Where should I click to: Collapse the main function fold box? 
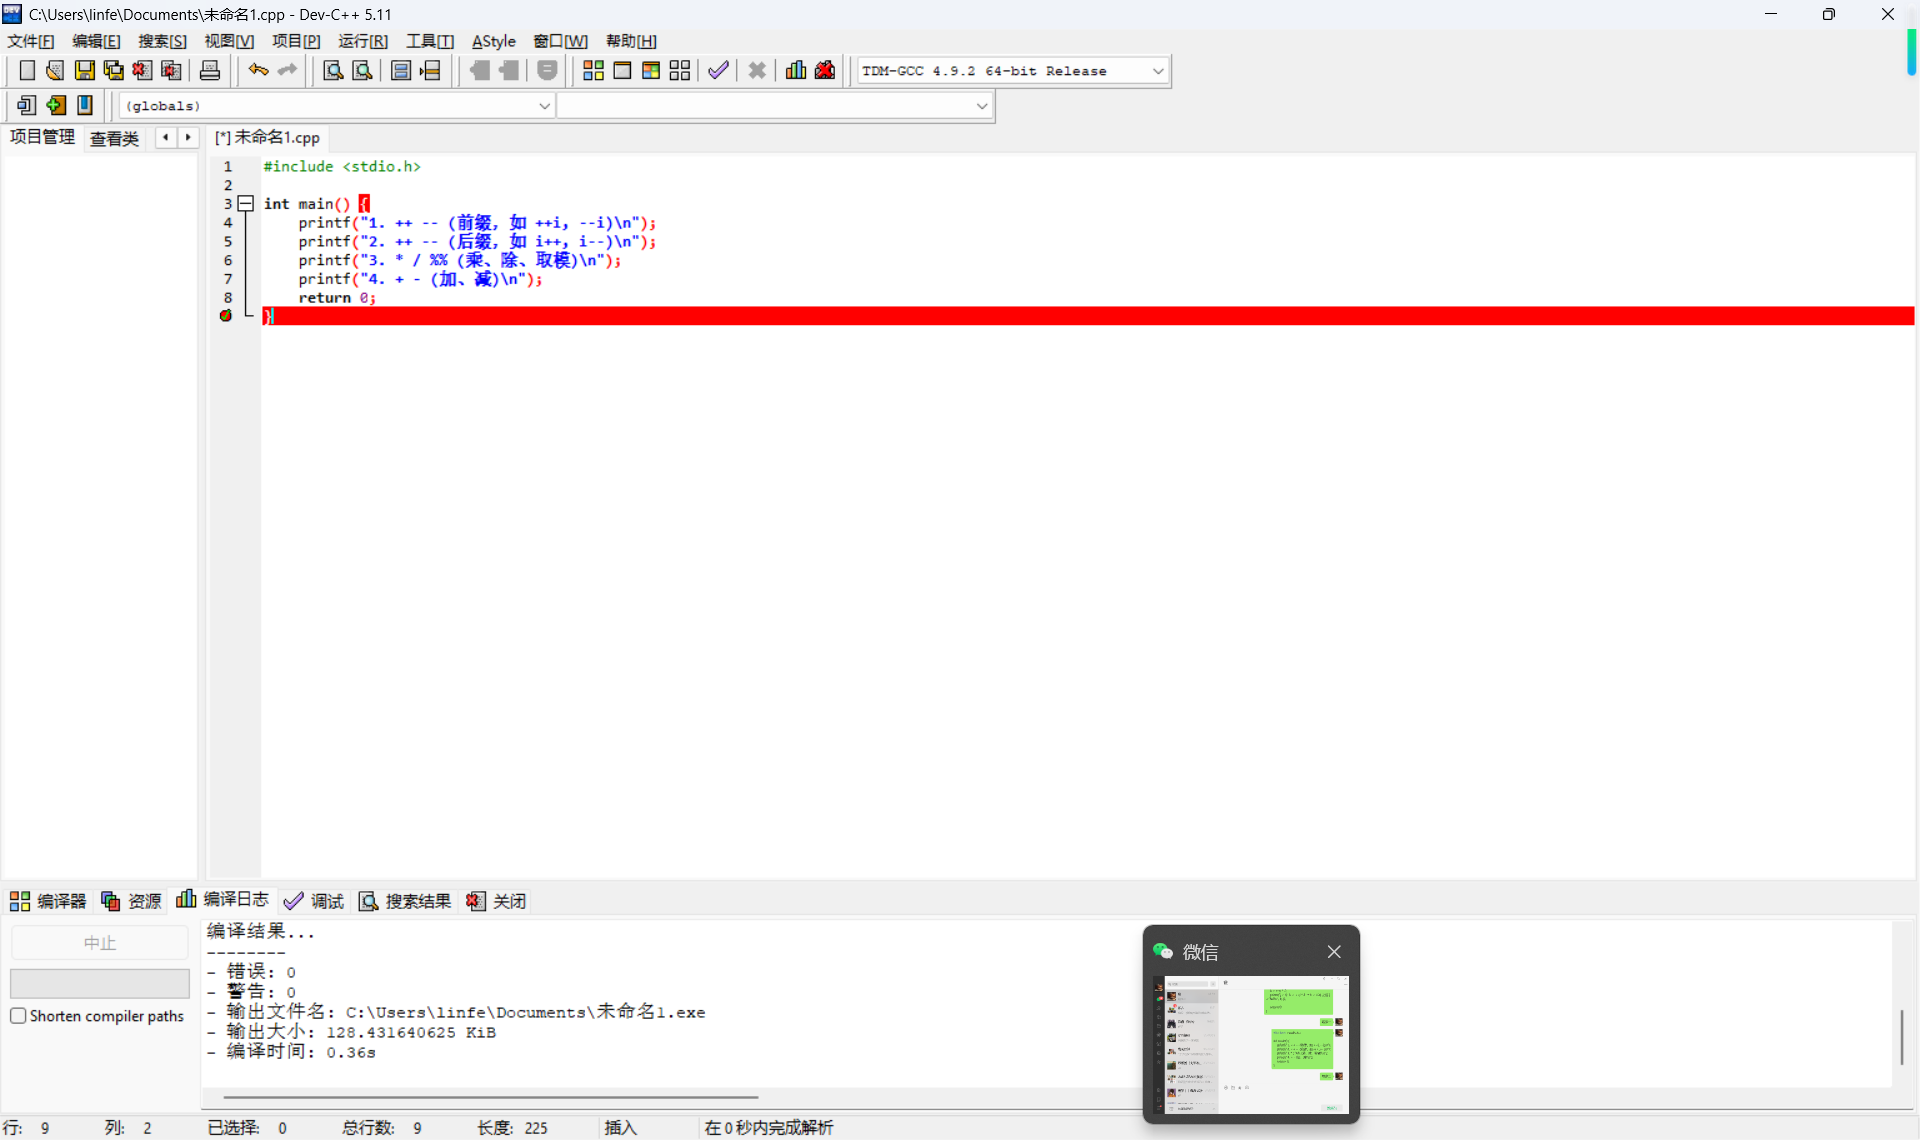(246, 204)
